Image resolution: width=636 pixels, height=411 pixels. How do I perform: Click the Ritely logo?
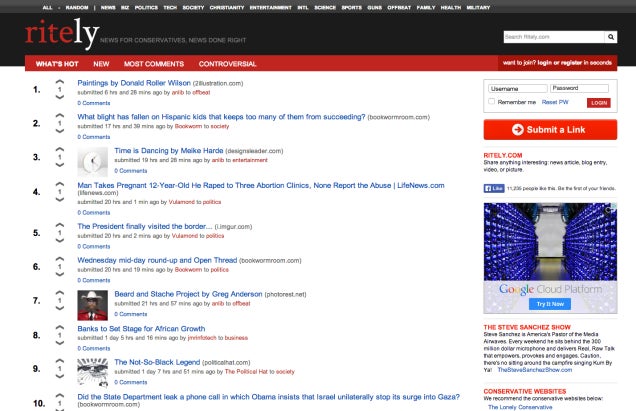[62, 36]
